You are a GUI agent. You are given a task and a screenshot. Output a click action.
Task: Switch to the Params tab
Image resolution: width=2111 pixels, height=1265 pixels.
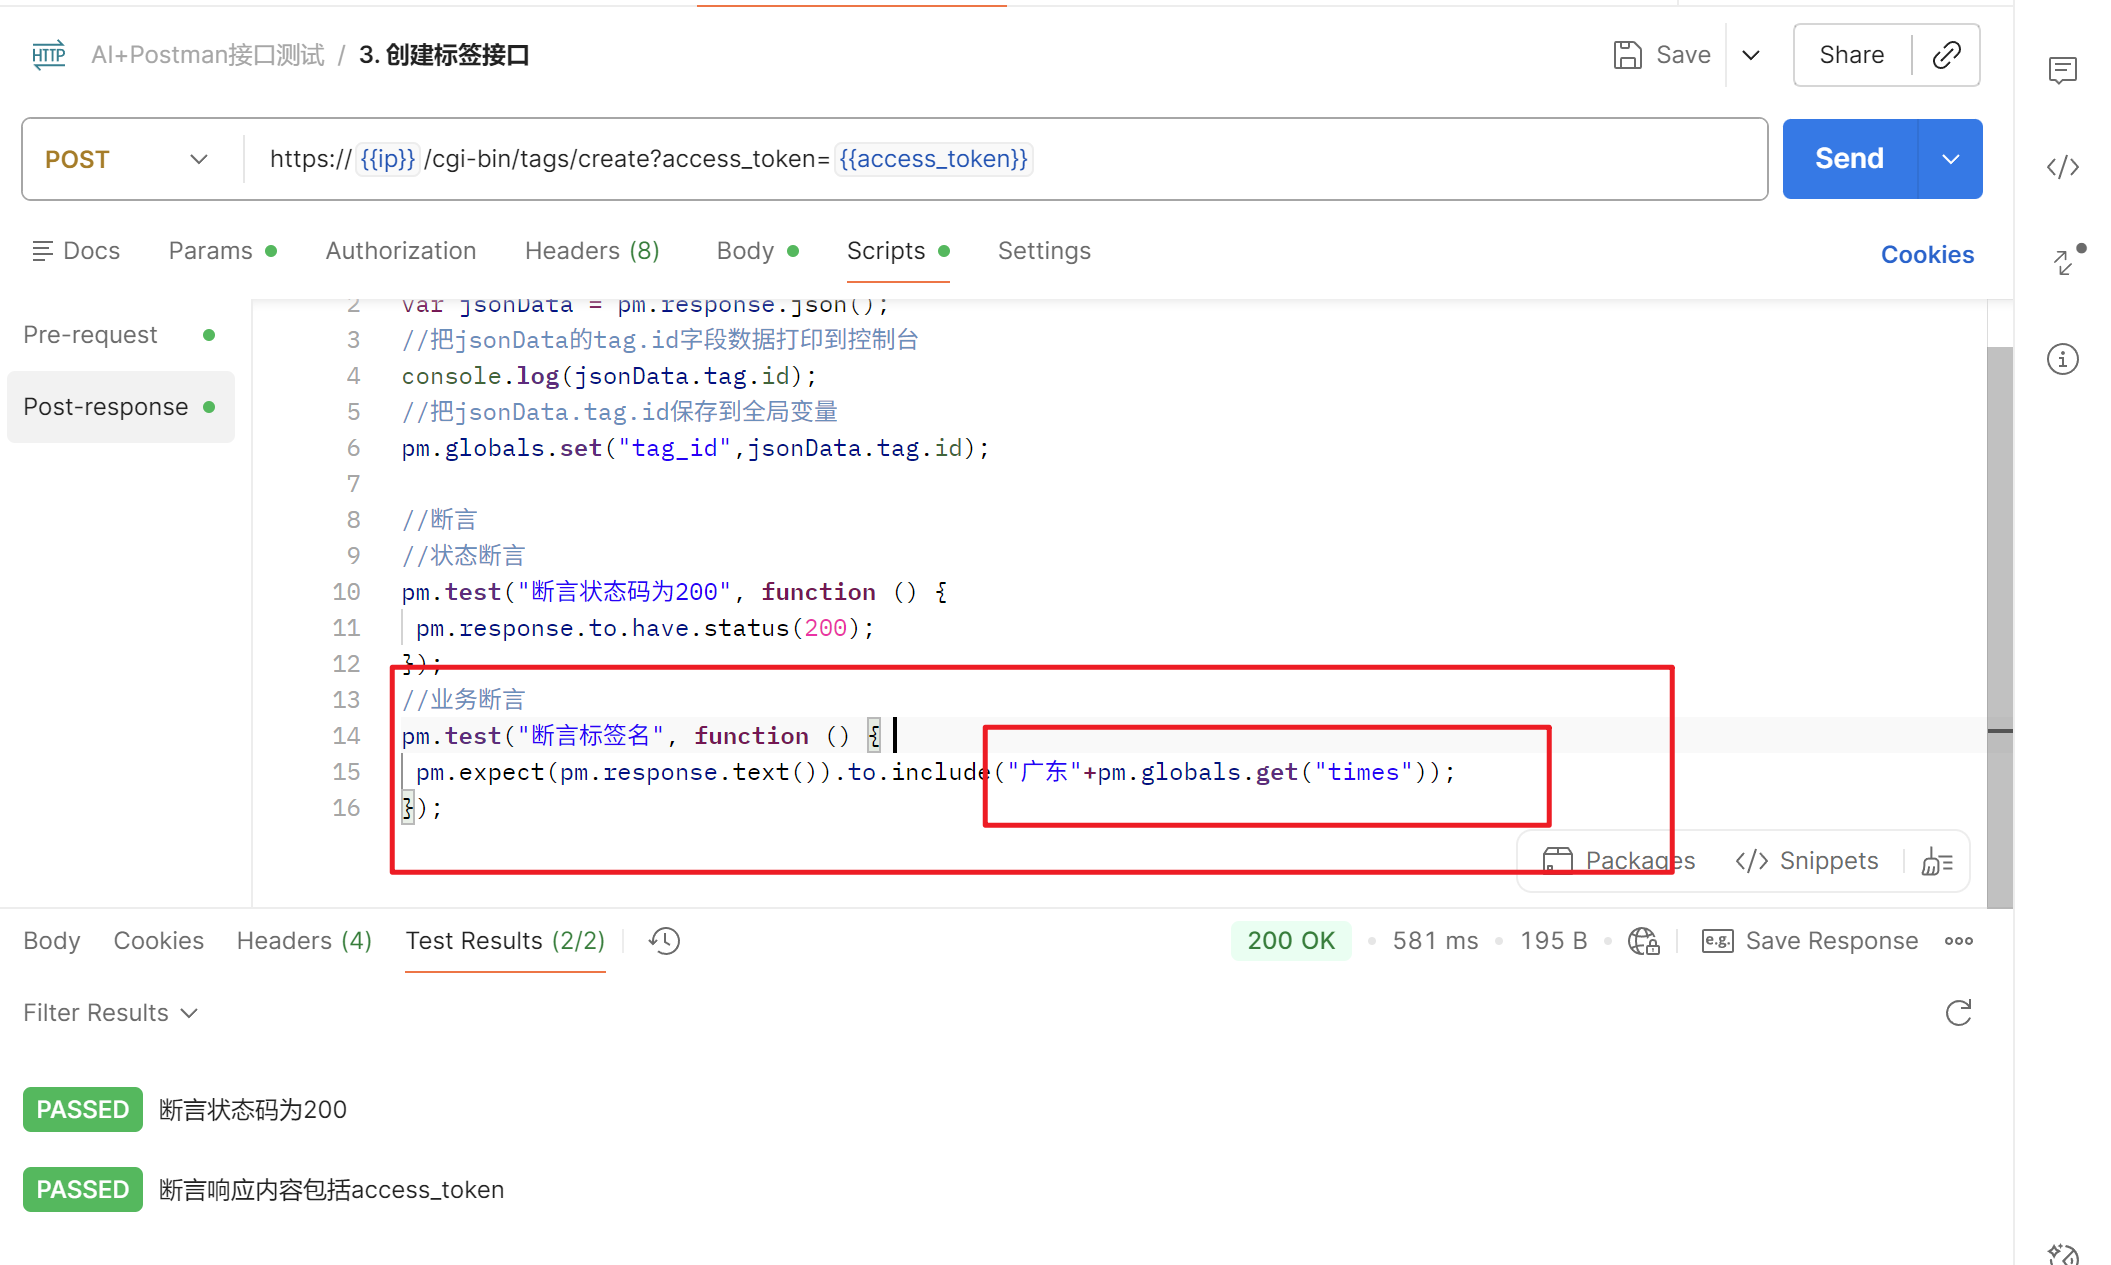[222, 251]
